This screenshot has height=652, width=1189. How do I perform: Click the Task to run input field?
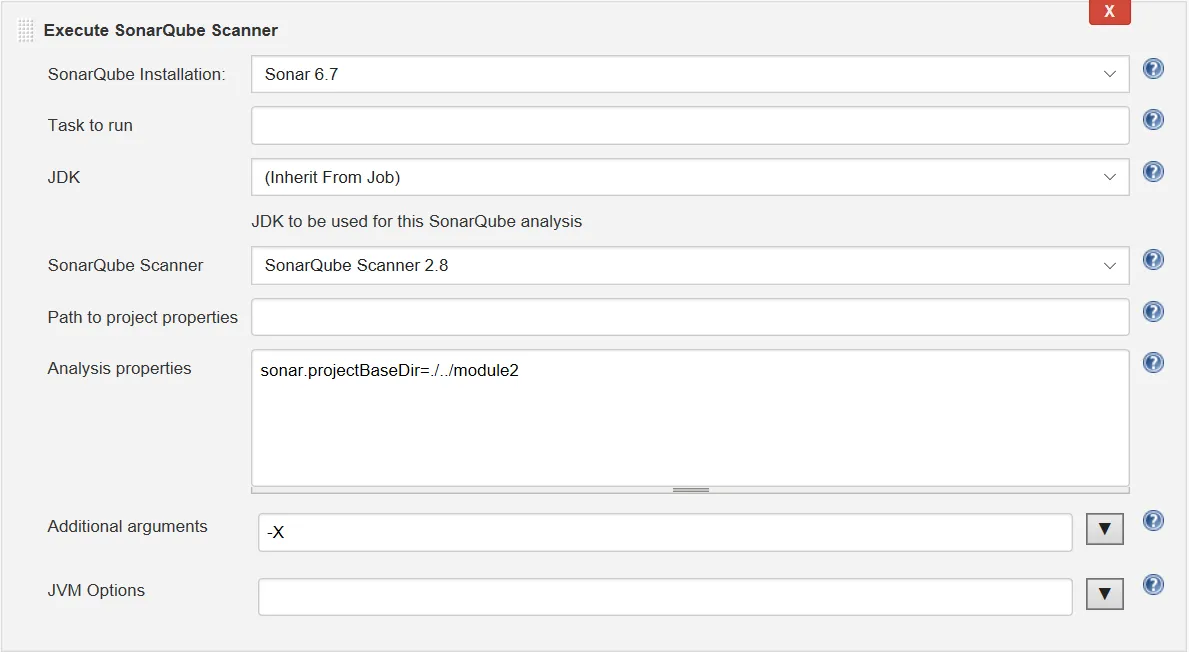(x=690, y=126)
